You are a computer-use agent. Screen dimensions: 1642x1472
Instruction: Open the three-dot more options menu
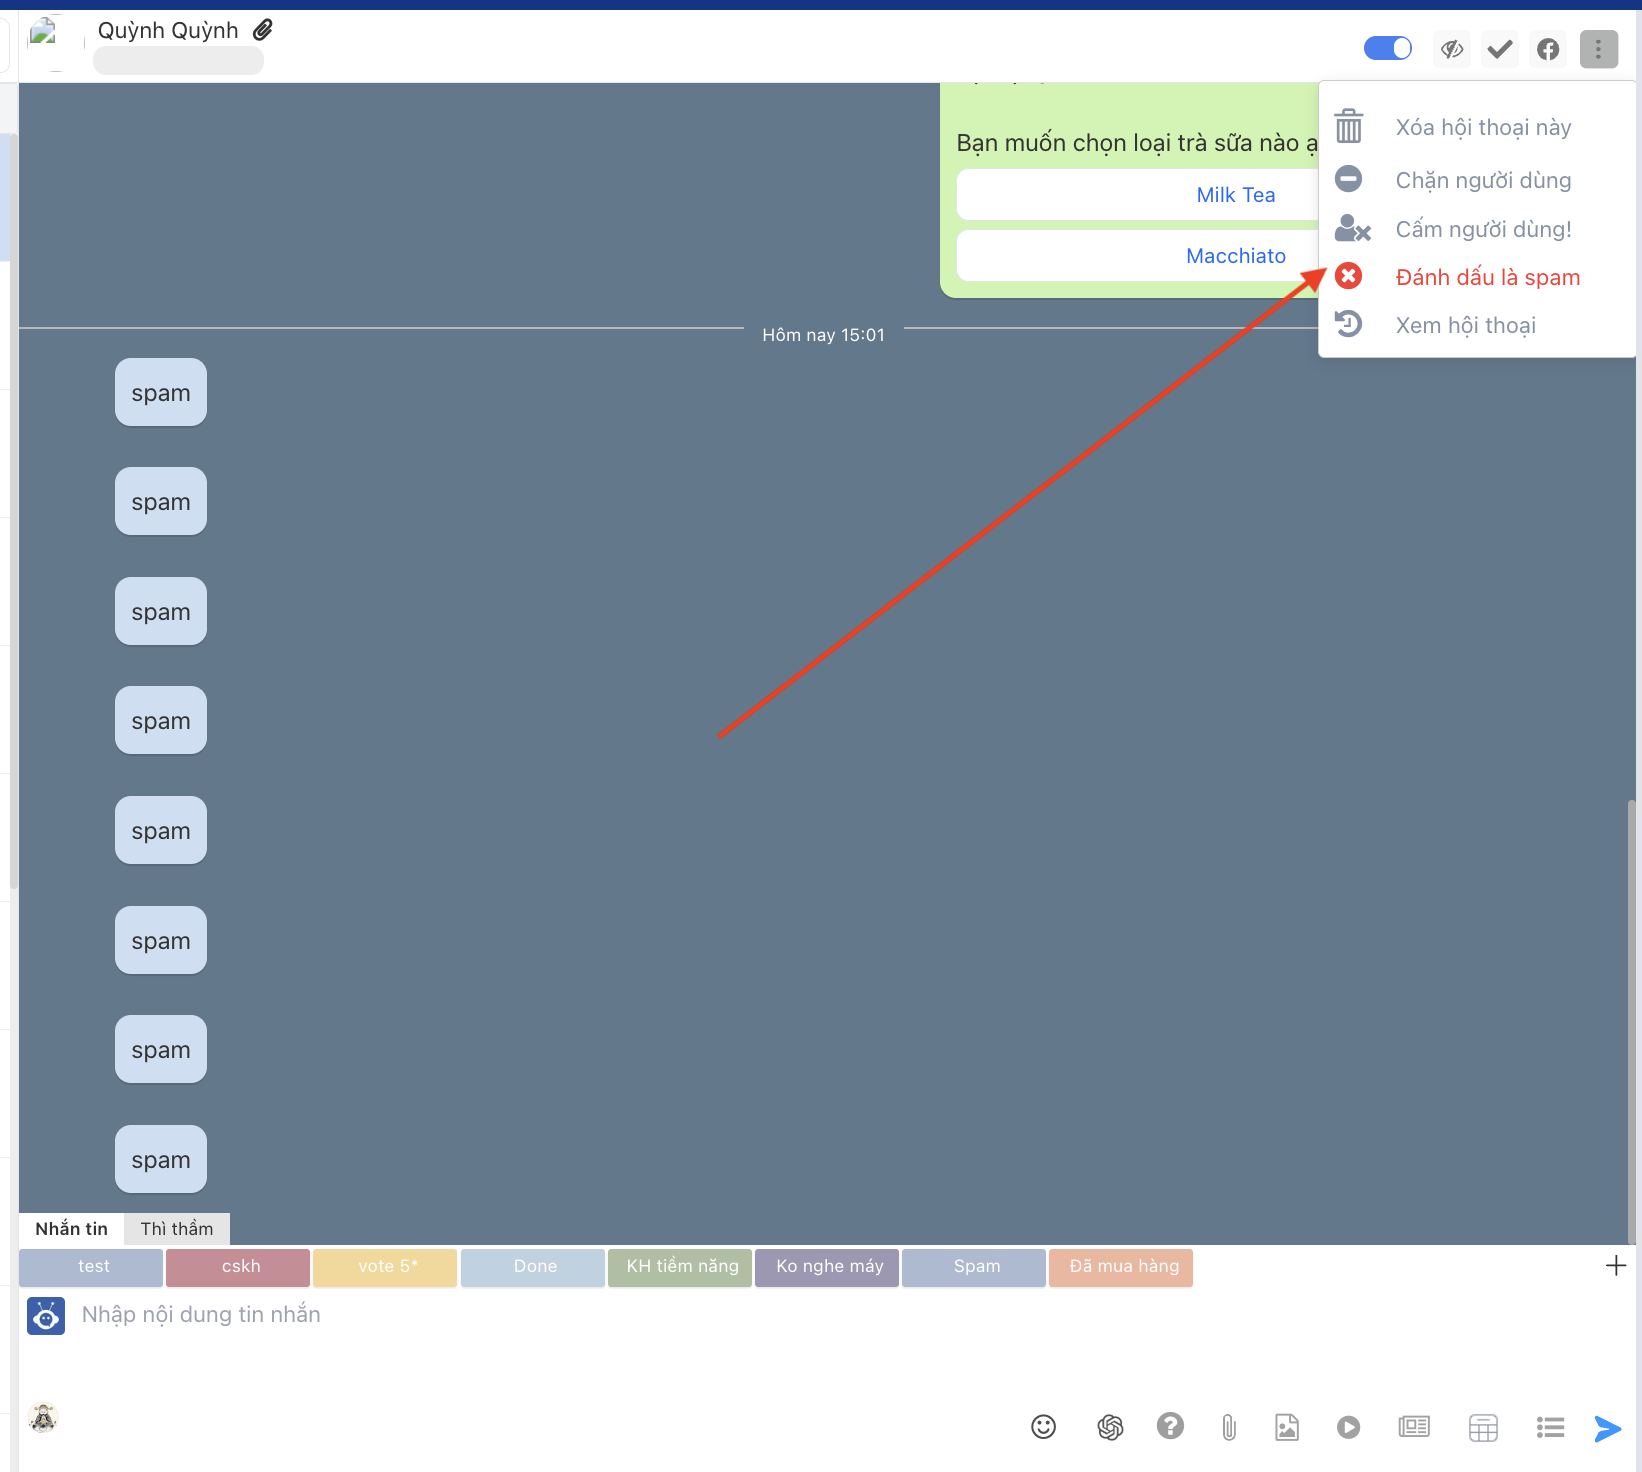1598,49
